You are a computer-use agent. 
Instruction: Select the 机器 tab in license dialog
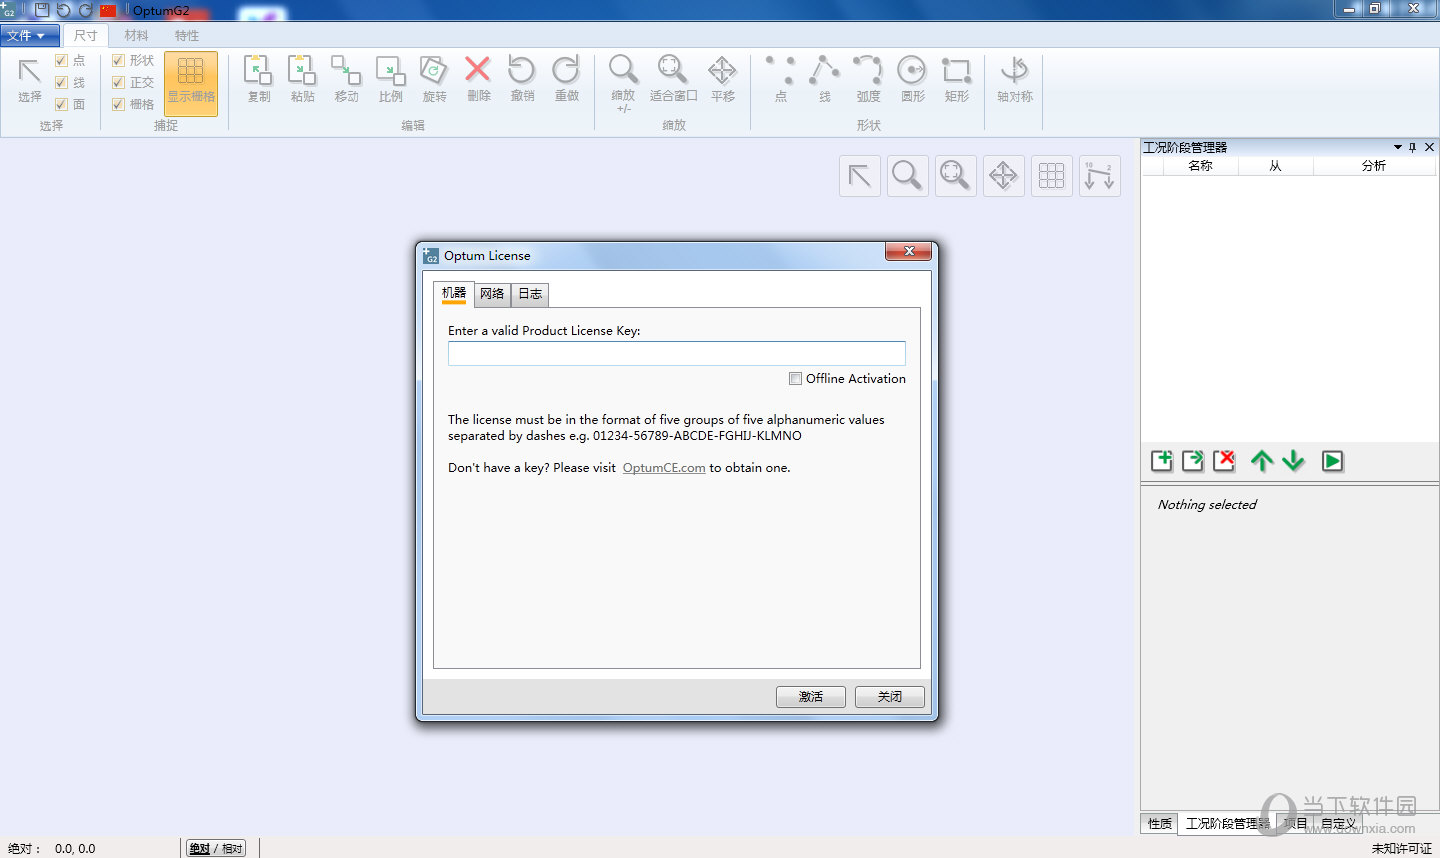[454, 293]
